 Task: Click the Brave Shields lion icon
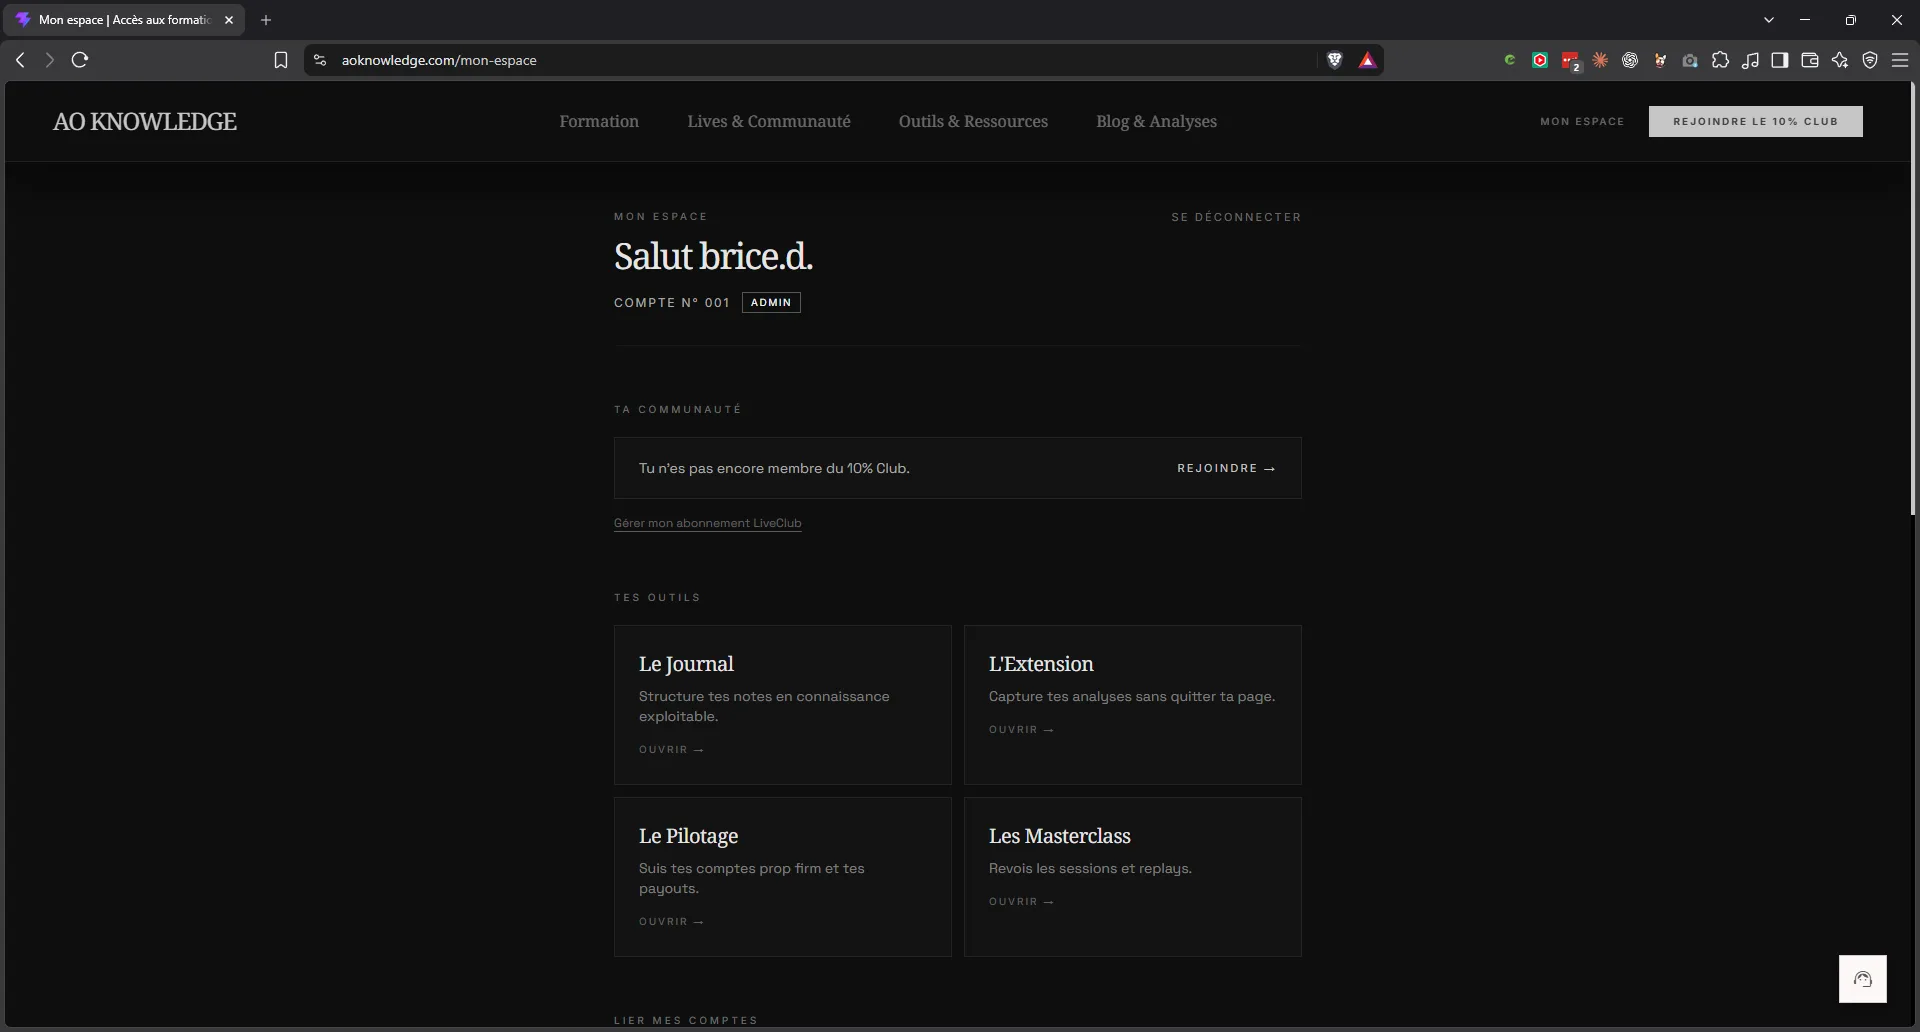click(x=1334, y=60)
